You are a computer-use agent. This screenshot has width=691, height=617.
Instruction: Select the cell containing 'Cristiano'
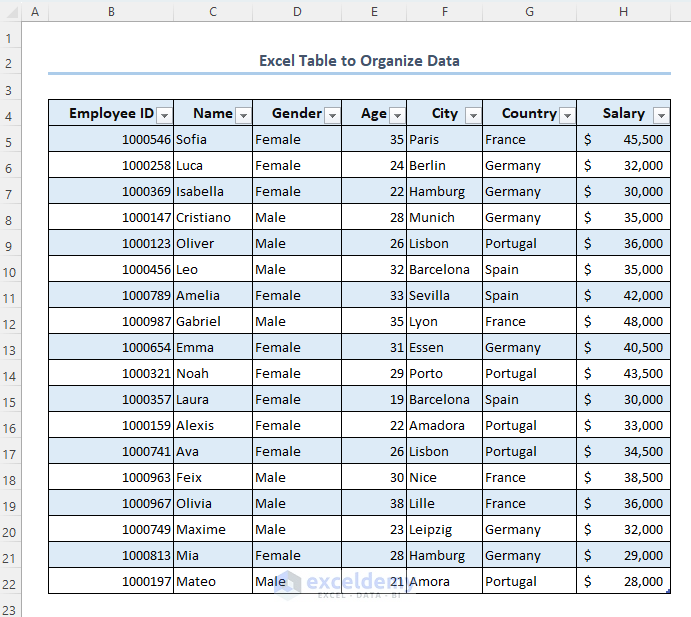click(213, 217)
